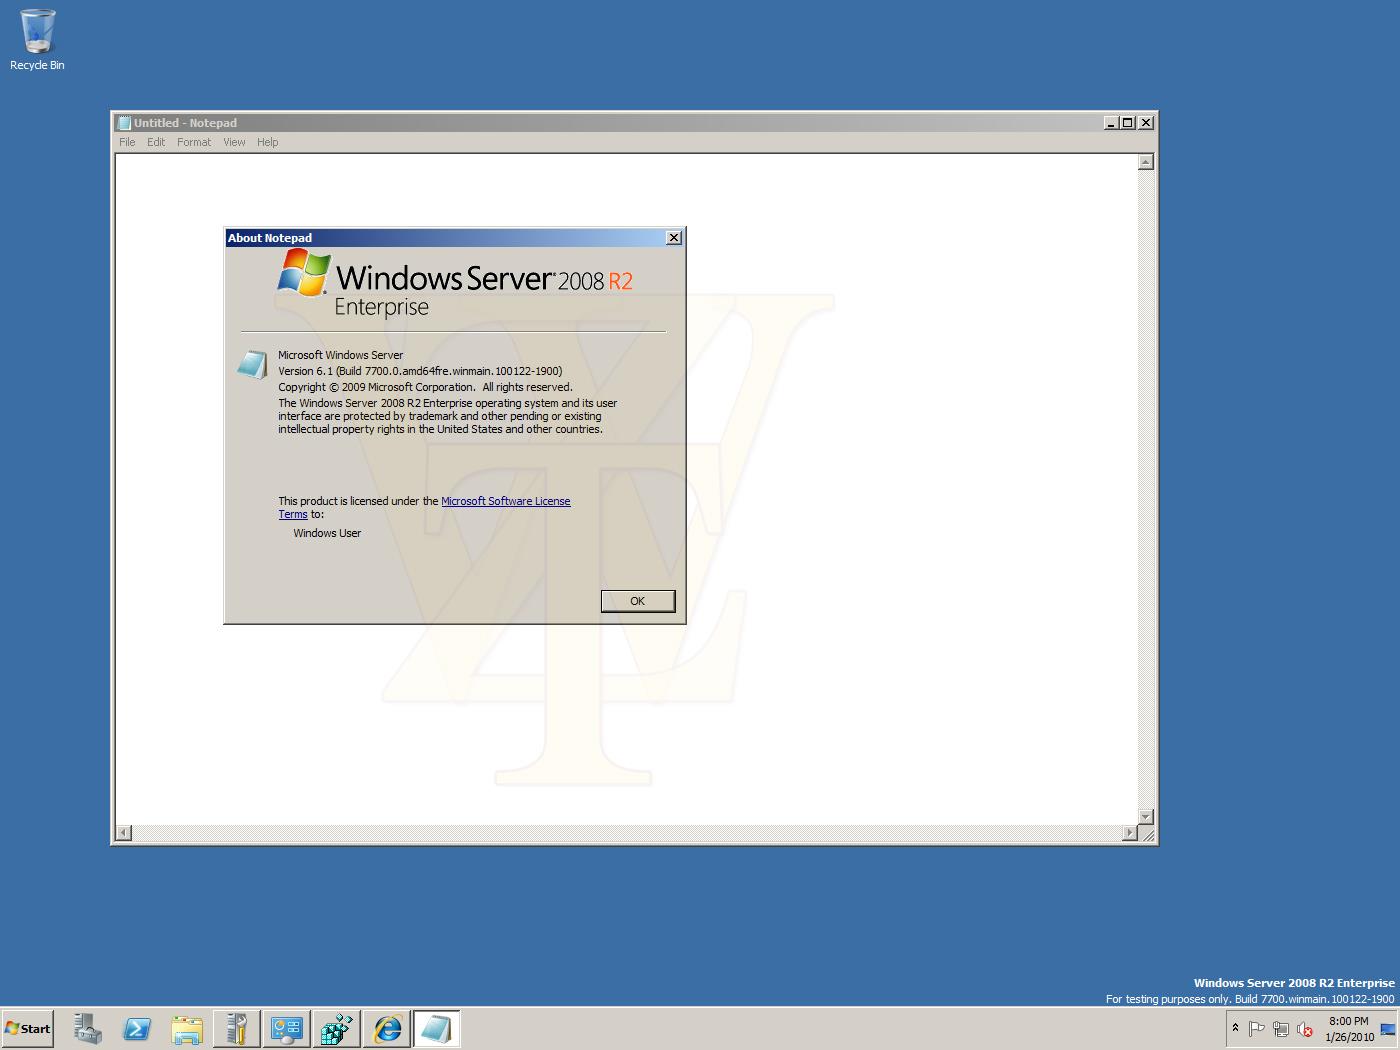1400x1050 pixels.
Task: Close the About Notepad dialog
Action: pos(674,238)
